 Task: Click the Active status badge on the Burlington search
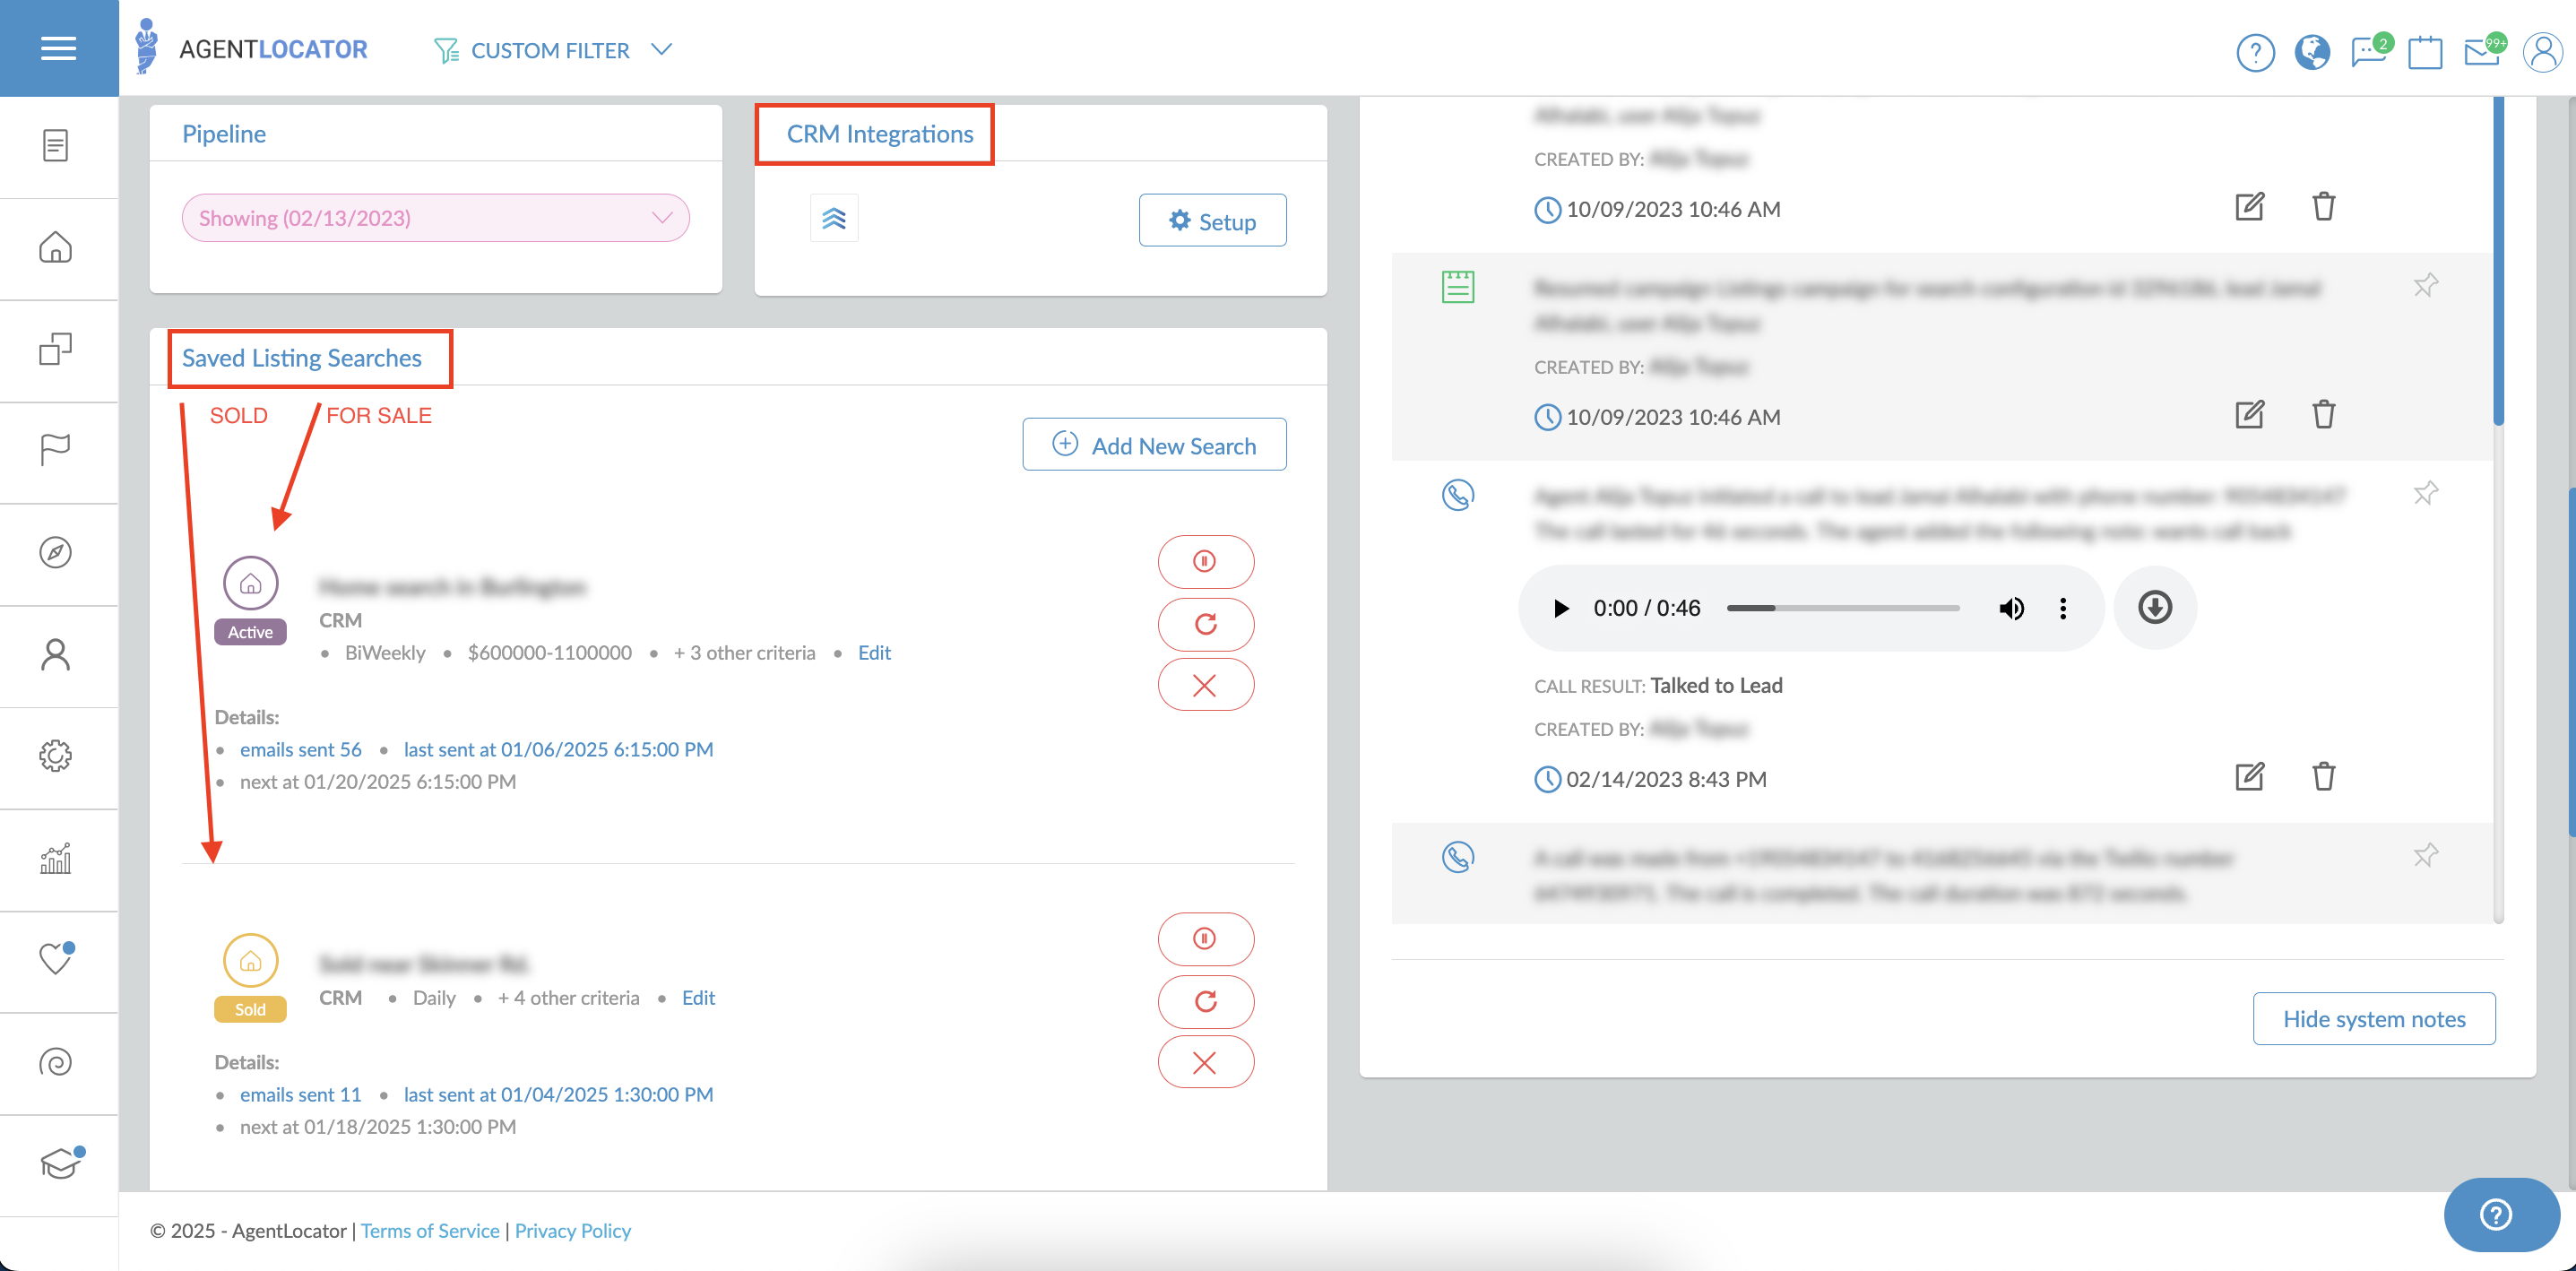point(250,631)
